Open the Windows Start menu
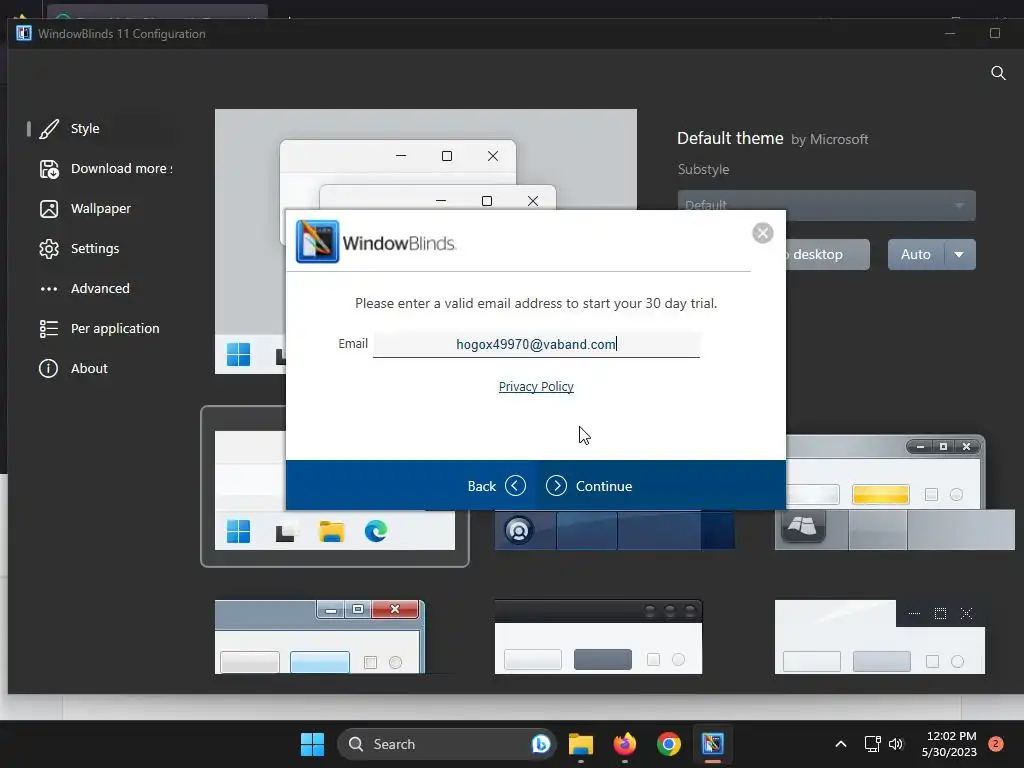This screenshot has height=768, width=1024. [312, 744]
